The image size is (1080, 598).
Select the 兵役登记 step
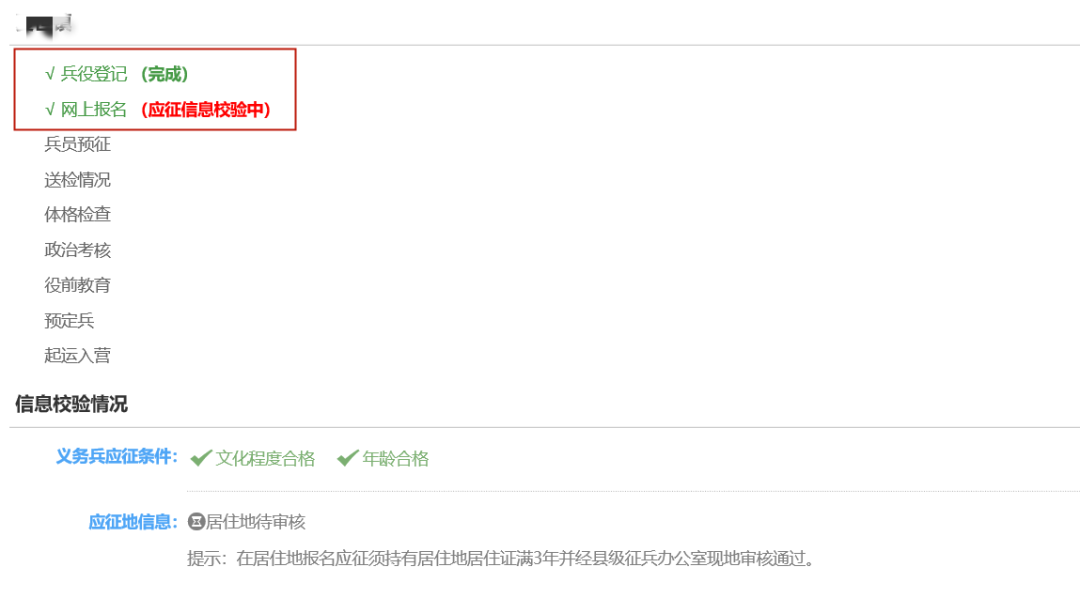pyautogui.click(x=86, y=74)
